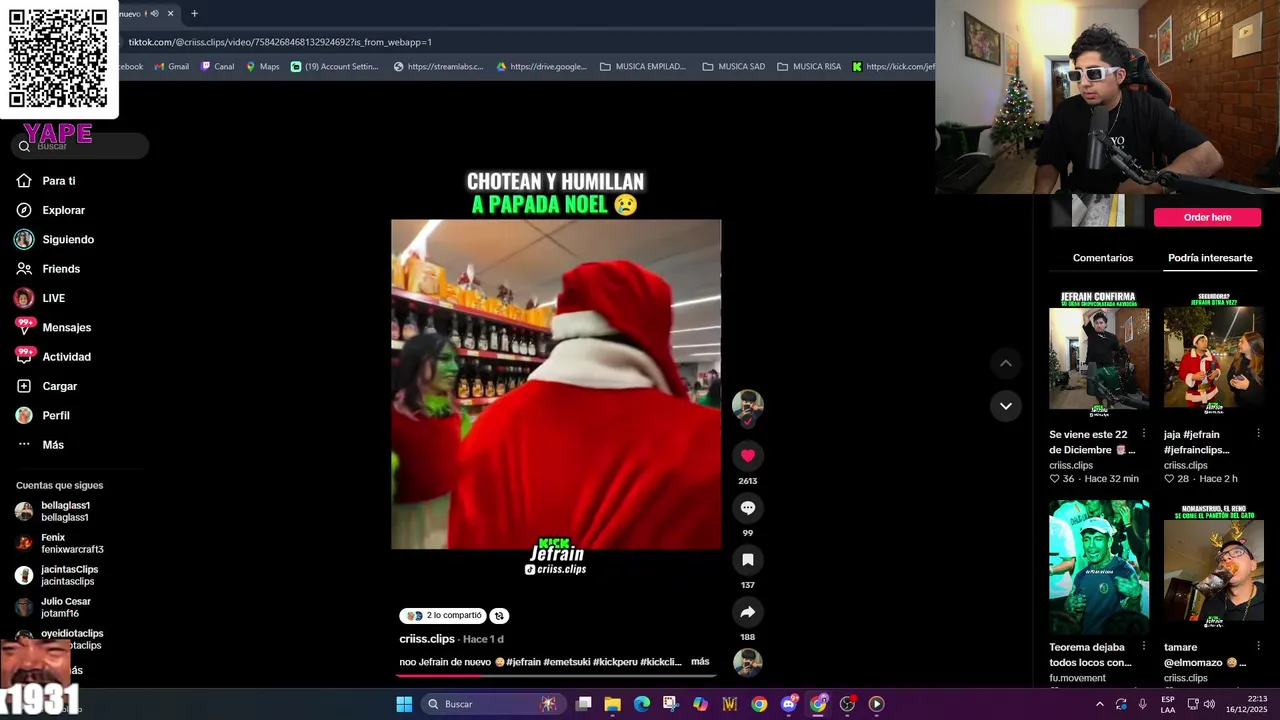The image size is (1280, 720).
Task: Open the Explorar page
Action: (51, 210)
